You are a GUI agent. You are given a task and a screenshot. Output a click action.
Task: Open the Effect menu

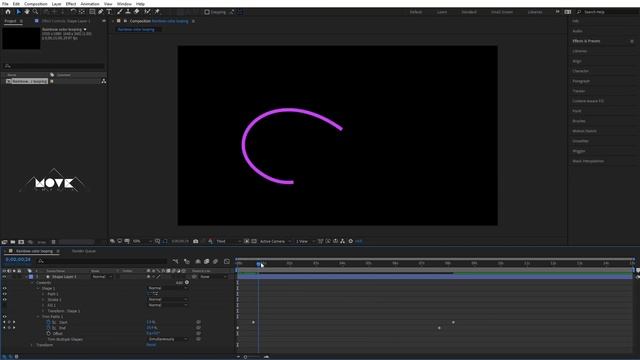tap(71, 4)
